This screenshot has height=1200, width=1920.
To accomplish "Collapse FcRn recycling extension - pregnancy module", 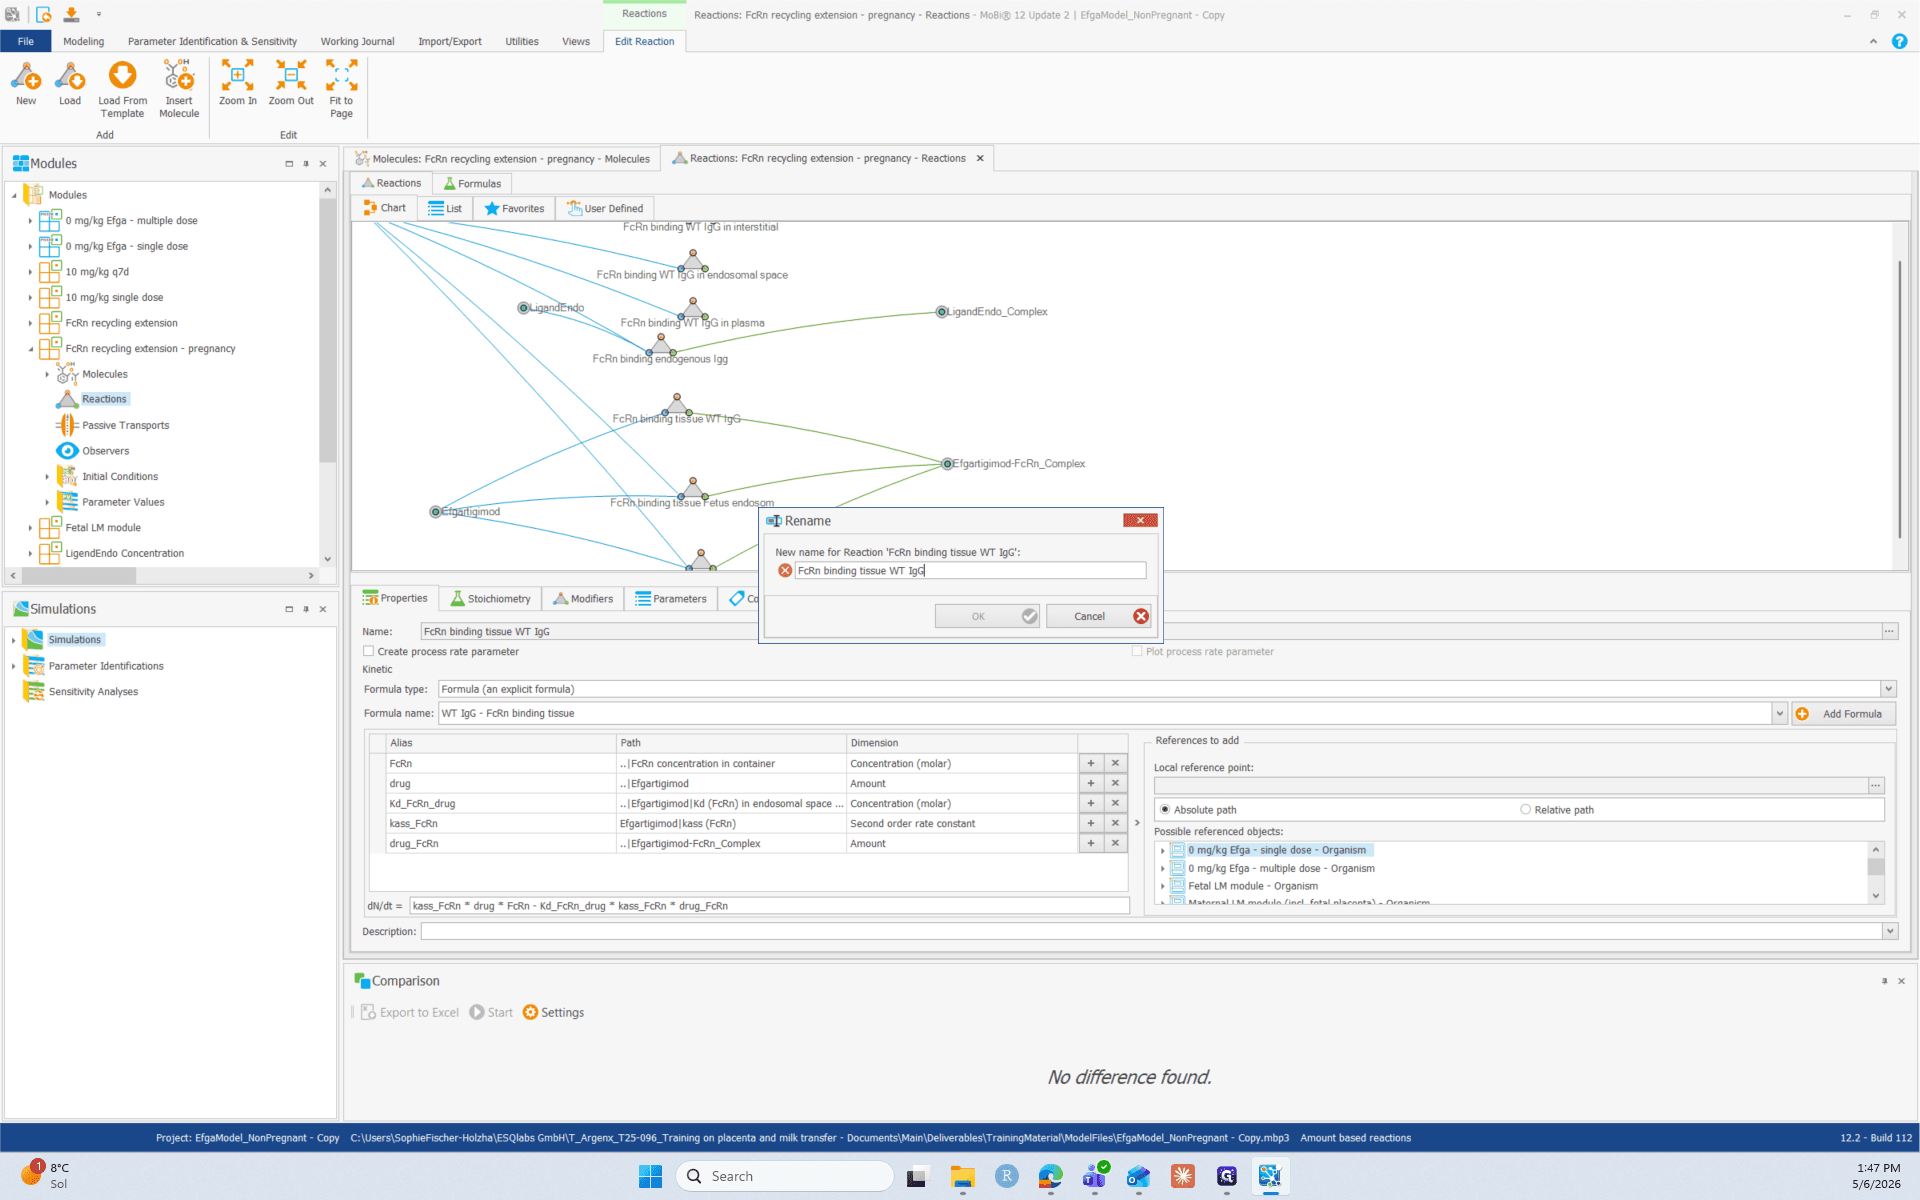I will [30, 349].
